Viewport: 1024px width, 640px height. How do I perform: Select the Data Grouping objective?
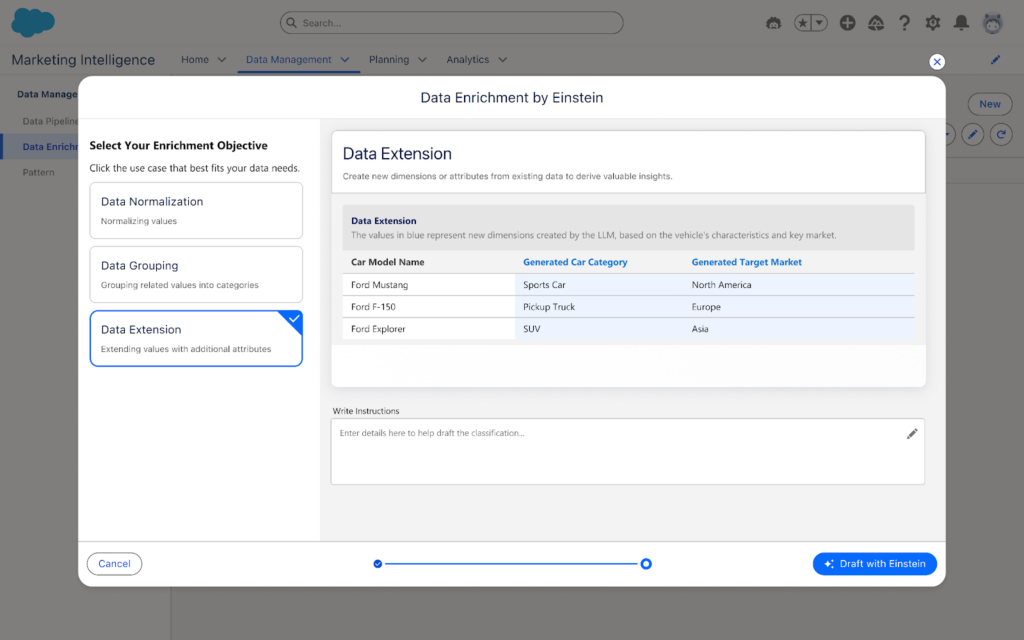pyautogui.click(x=196, y=274)
